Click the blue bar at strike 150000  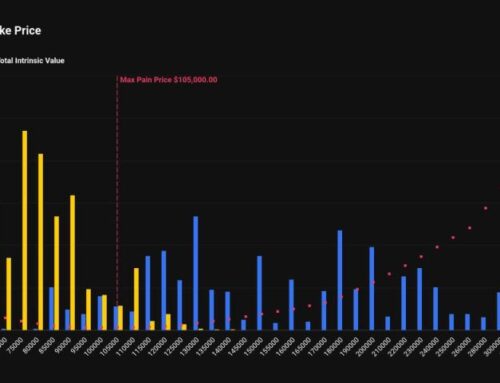[259, 293]
